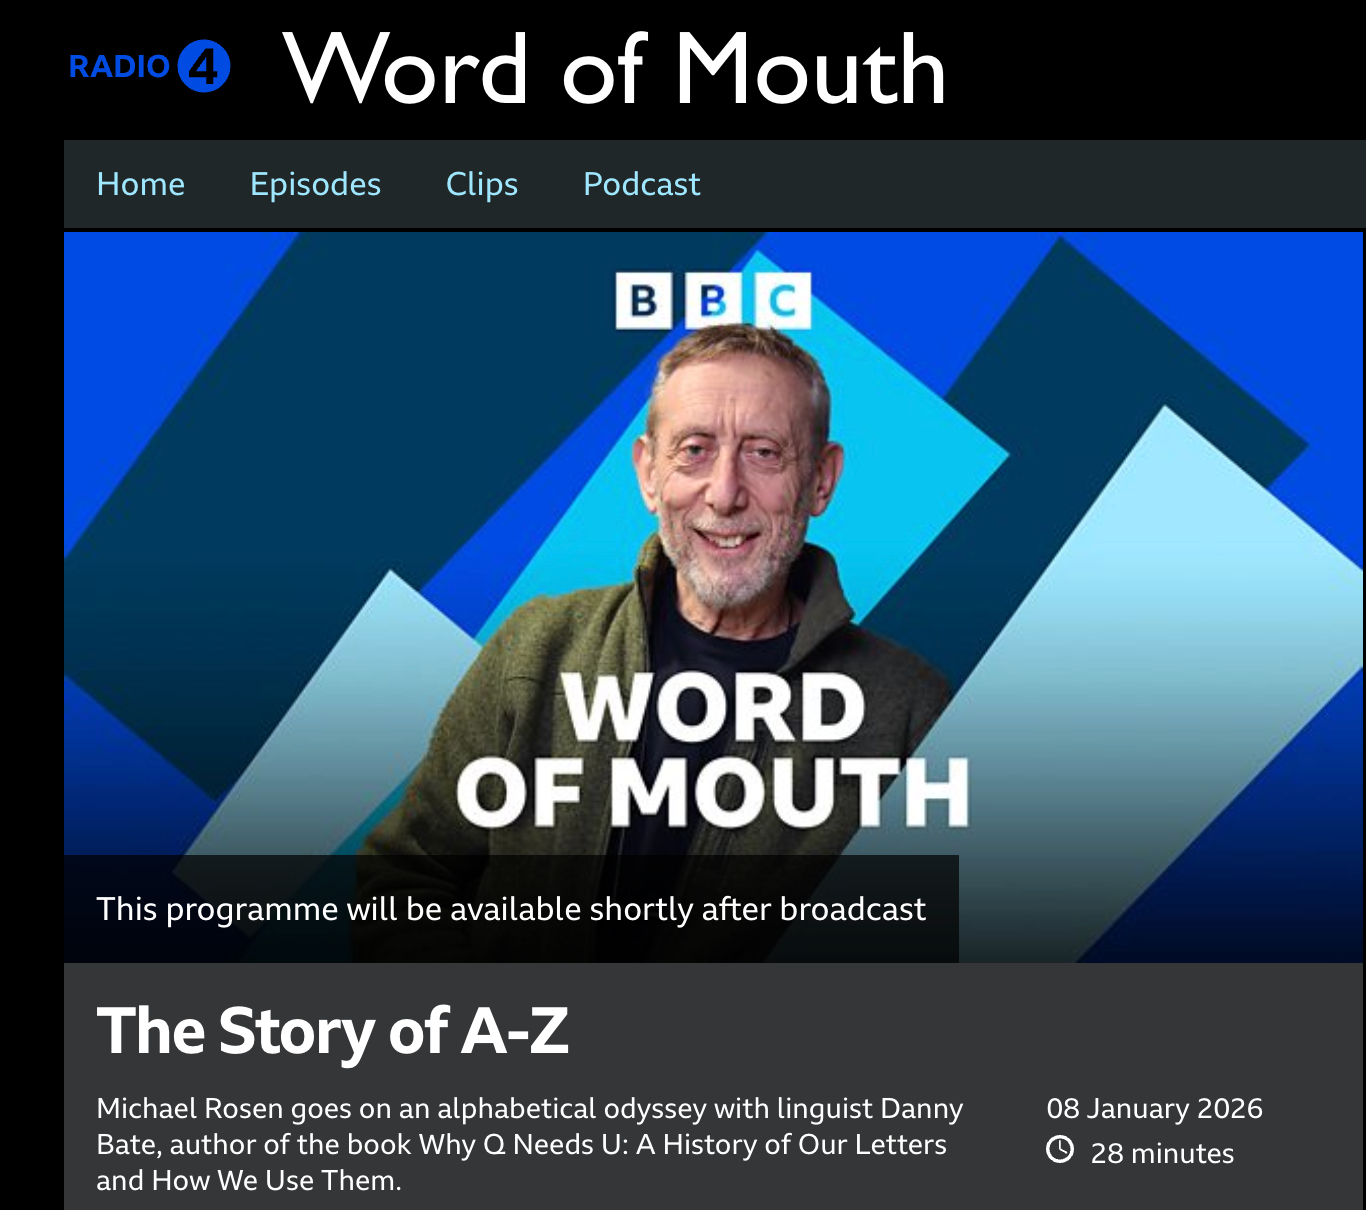This screenshot has height=1210, width=1366.
Task: Click the C block of BBC logo
Action: tap(783, 300)
